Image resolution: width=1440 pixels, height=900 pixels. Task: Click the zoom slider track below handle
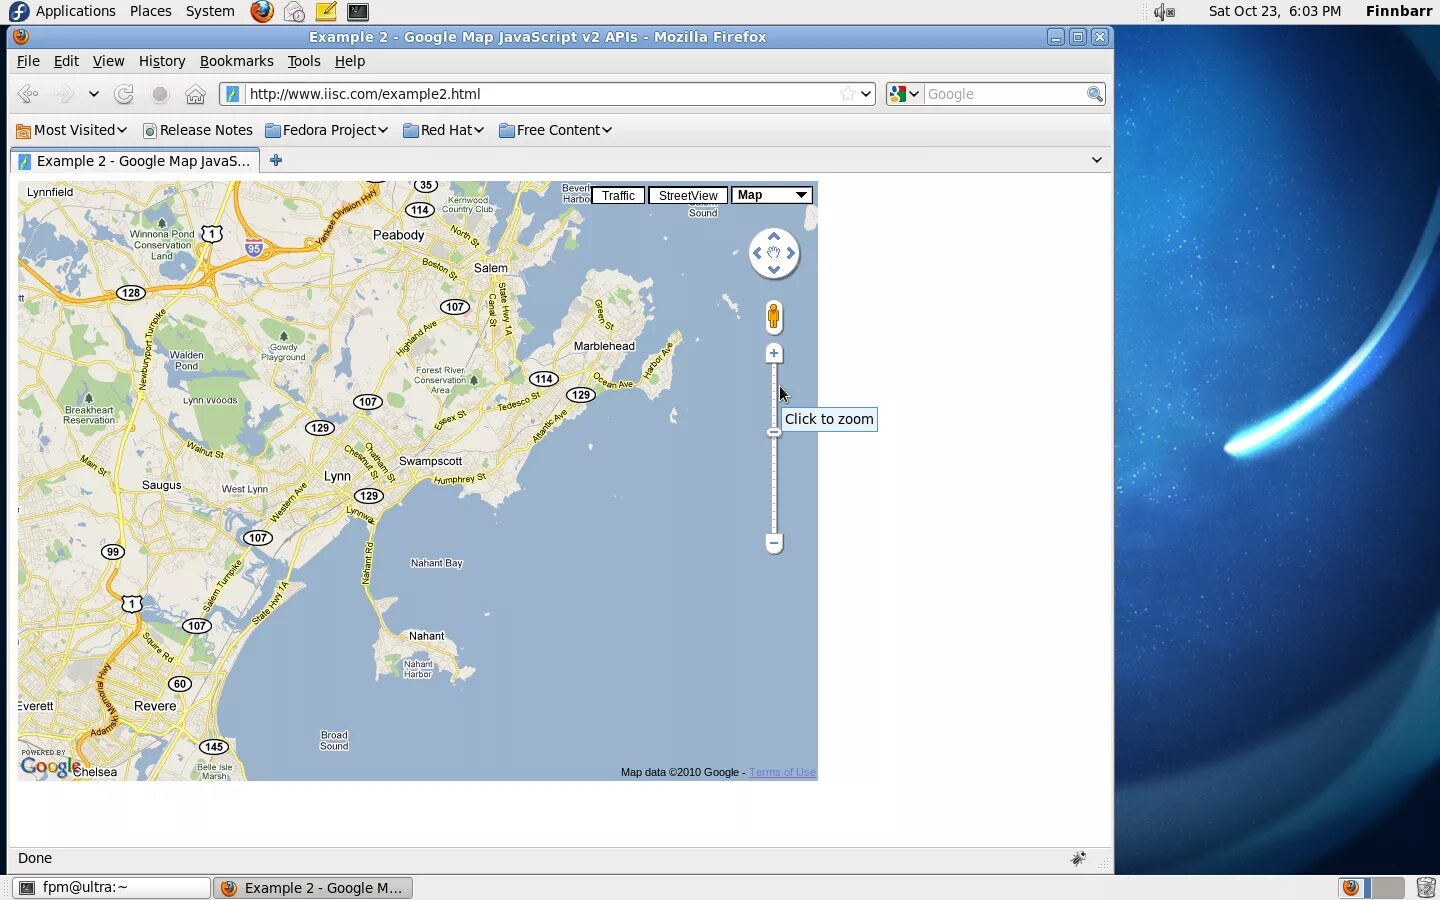pyautogui.click(x=774, y=485)
